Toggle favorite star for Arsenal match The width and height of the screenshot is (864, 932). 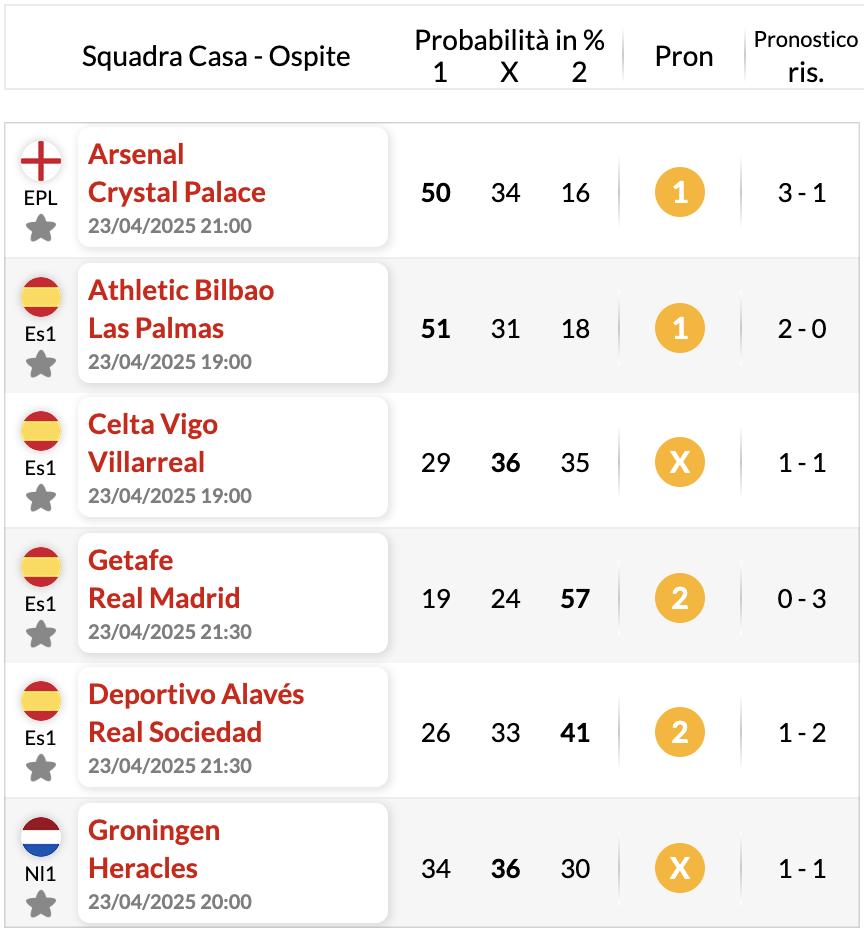[41, 228]
